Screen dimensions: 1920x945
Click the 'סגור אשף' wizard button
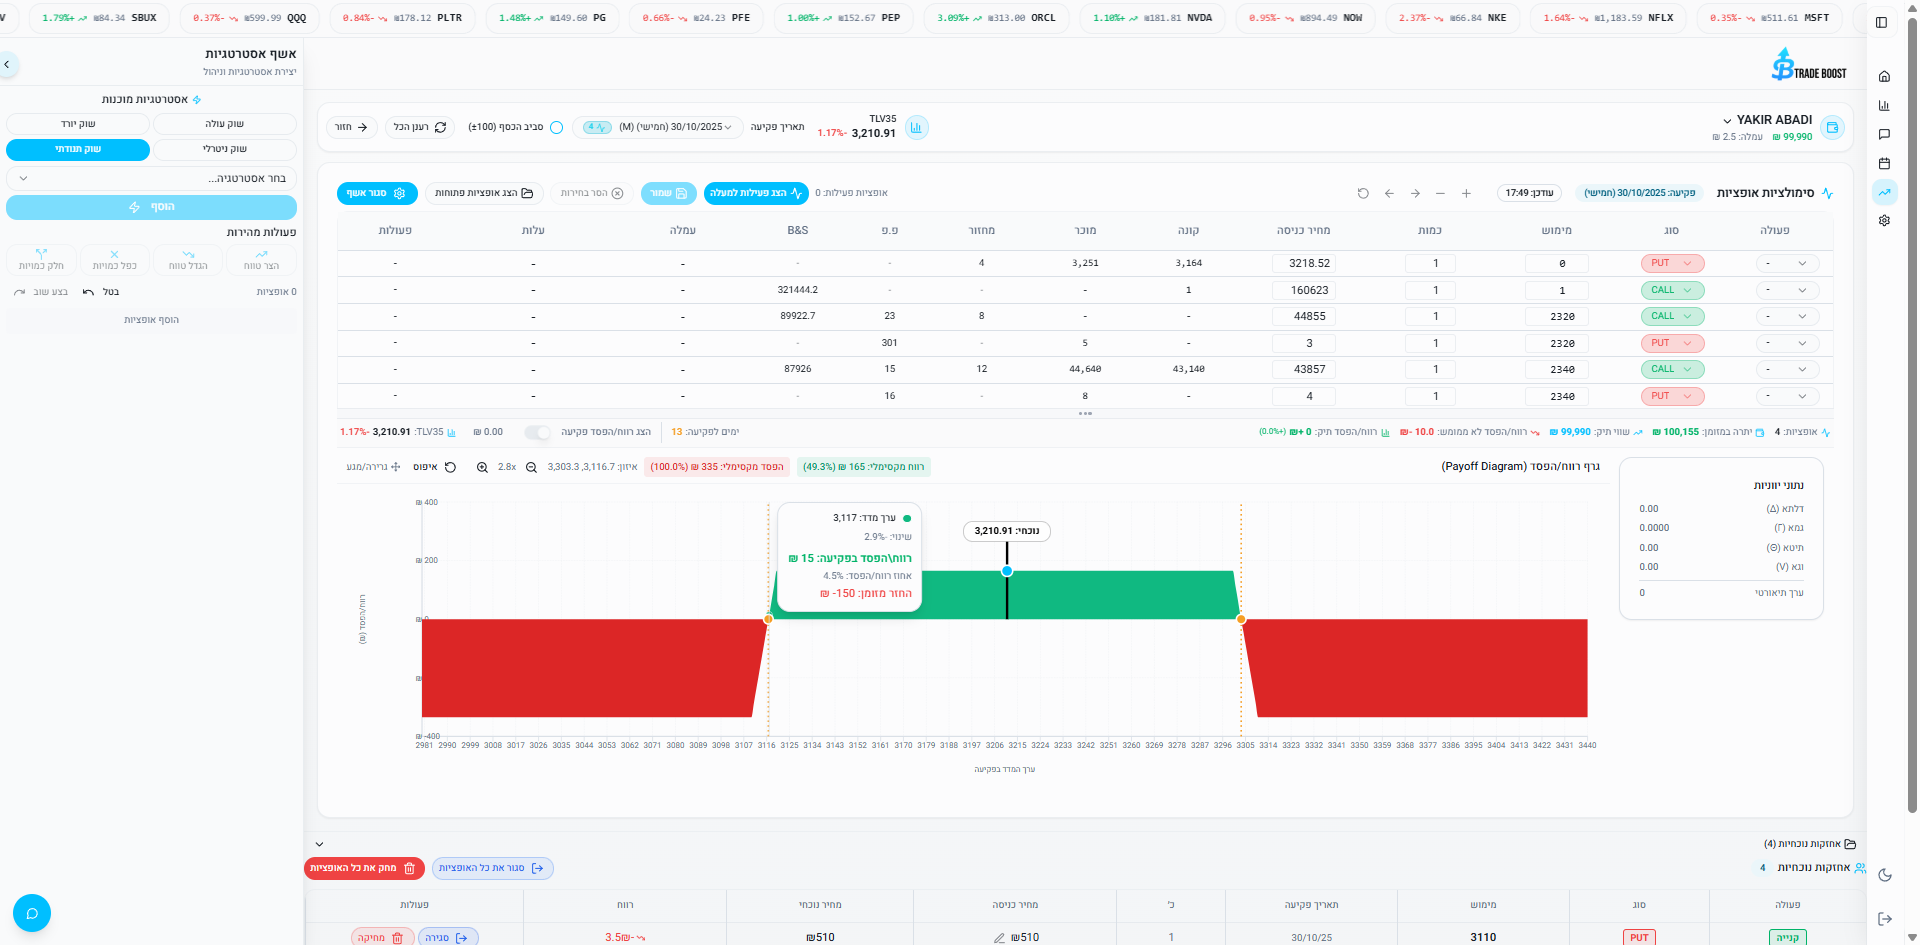[377, 193]
